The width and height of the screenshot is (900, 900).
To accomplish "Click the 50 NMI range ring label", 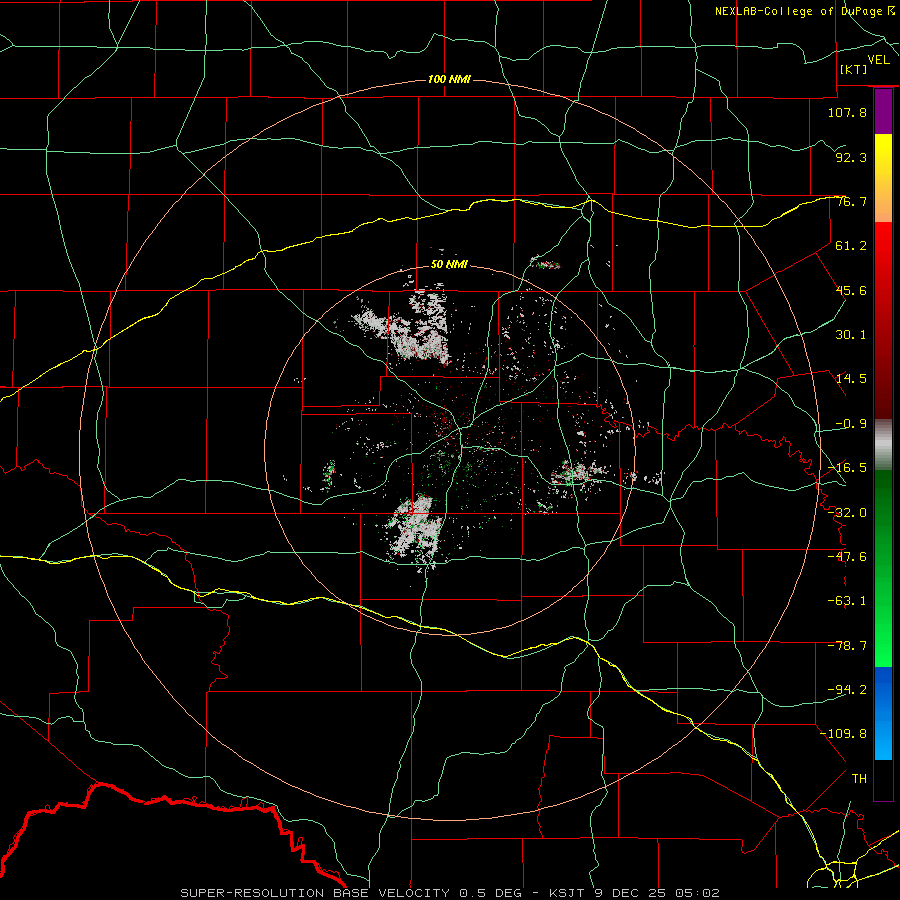I will click(x=449, y=265).
